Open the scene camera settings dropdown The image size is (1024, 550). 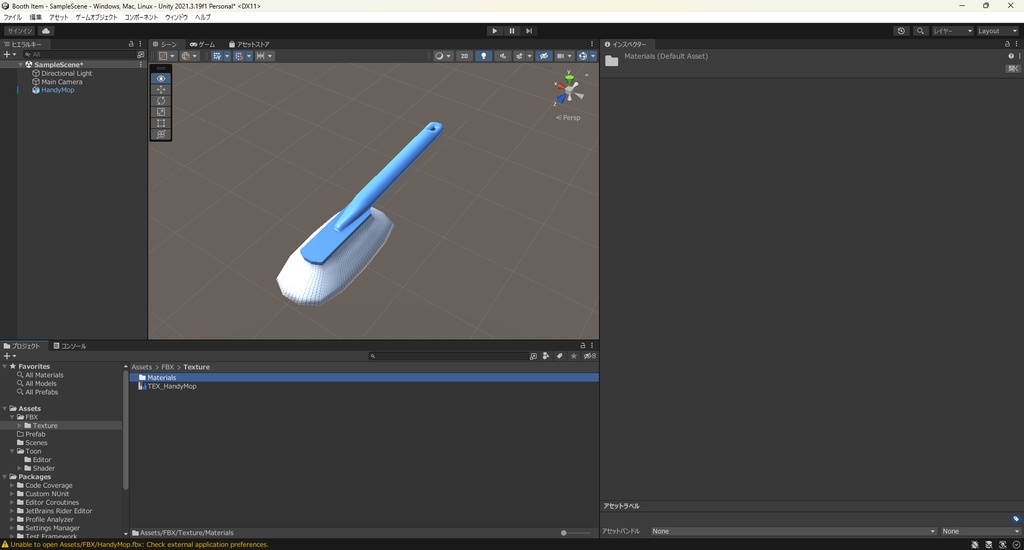coord(564,56)
